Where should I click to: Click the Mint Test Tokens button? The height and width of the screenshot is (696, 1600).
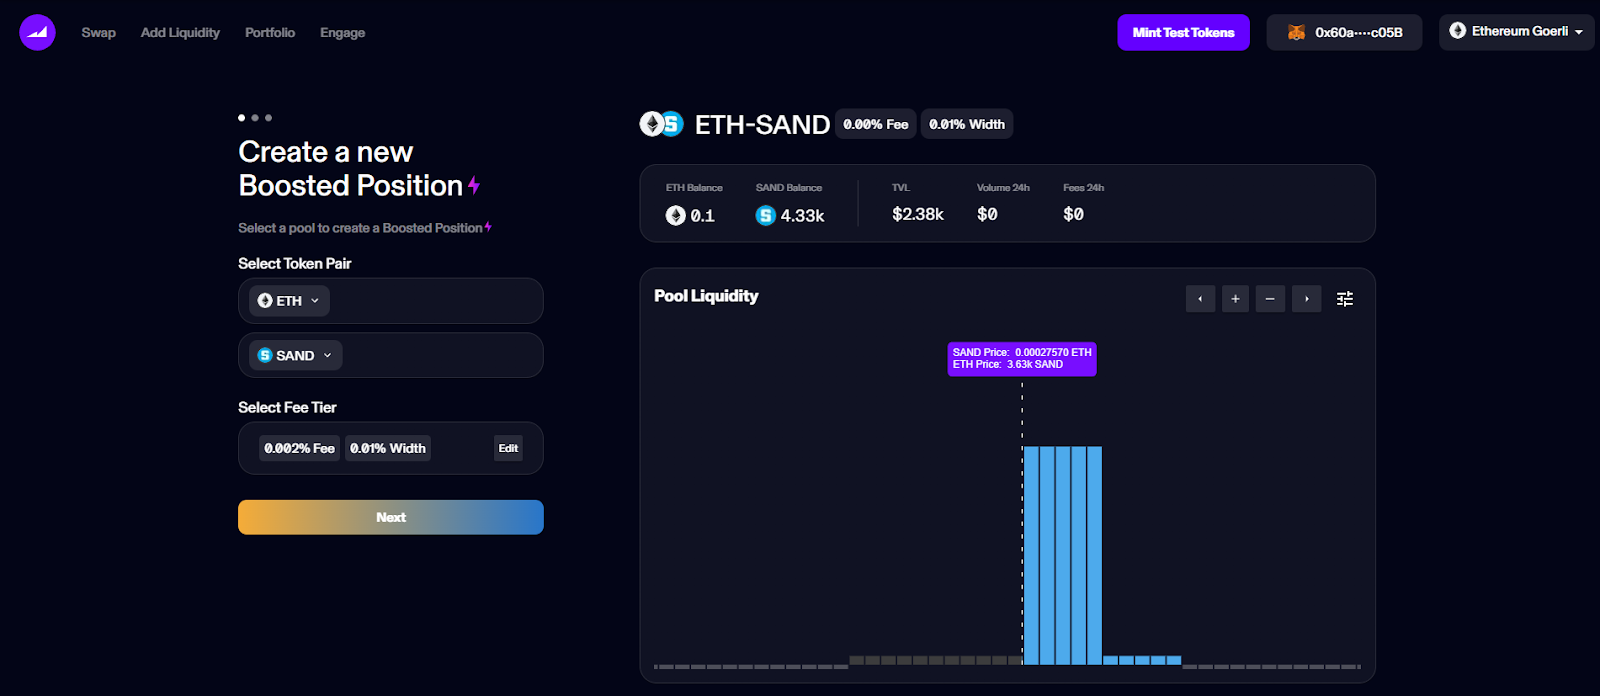point(1183,32)
